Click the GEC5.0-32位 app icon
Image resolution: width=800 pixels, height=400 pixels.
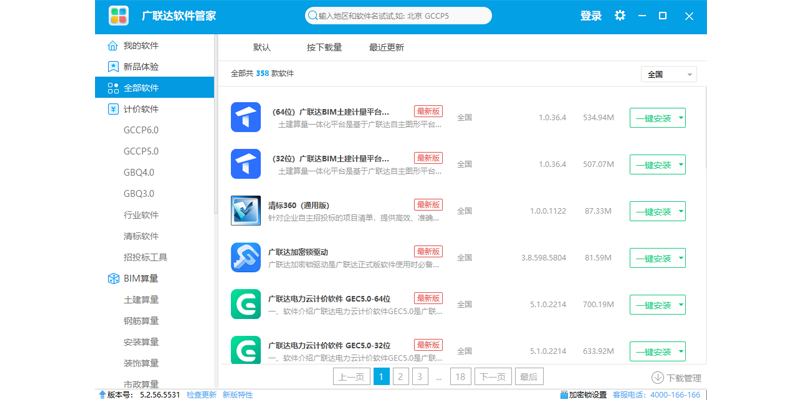[x=245, y=350]
